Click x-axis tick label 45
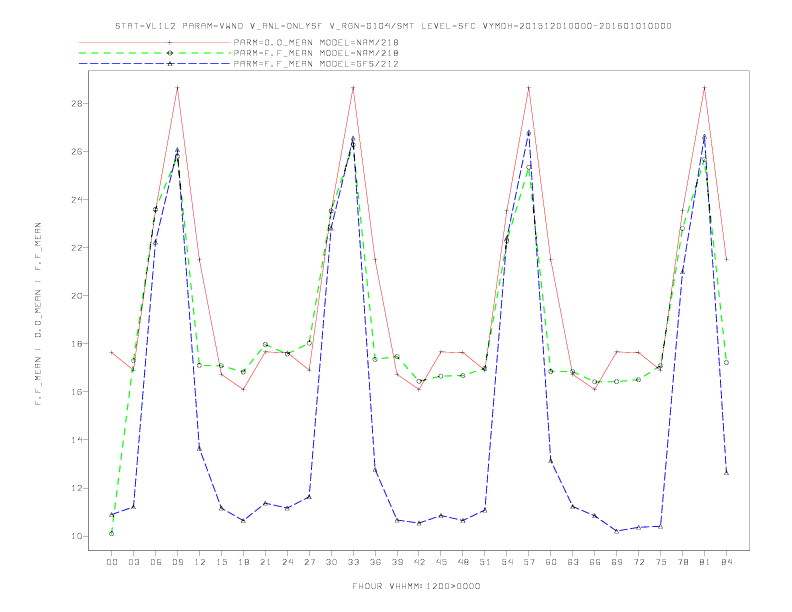This screenshot has width=792, height=612. 441,562
